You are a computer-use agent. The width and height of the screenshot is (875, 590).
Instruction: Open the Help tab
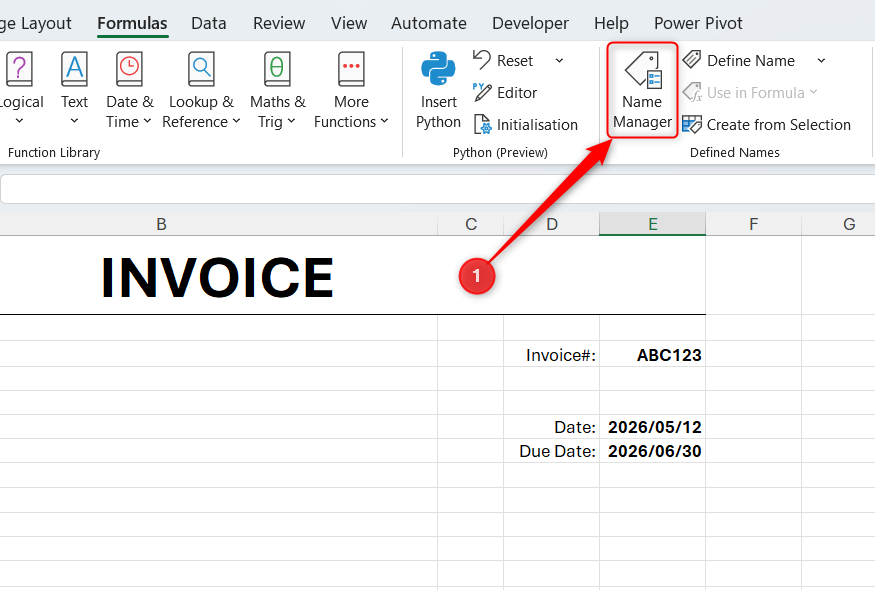(611, 23)
